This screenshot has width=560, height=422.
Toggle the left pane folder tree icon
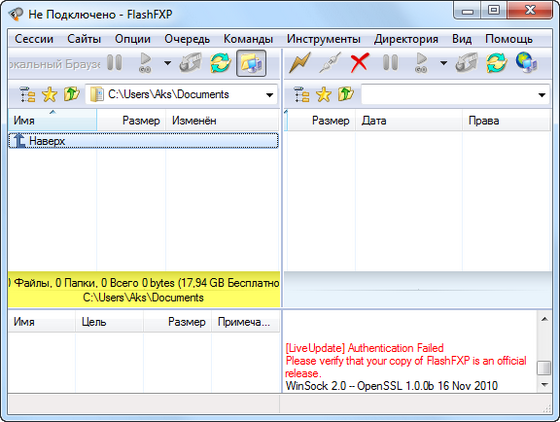[27, 95]
